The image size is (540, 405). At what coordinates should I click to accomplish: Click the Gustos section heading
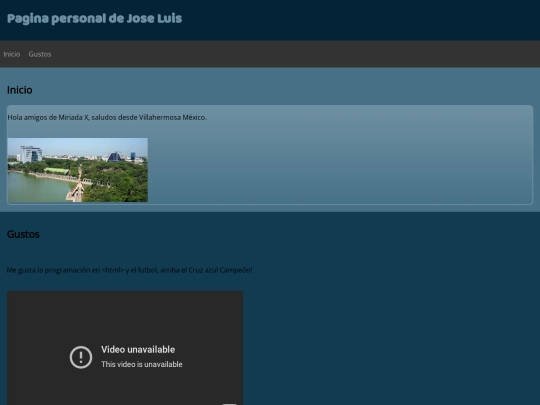click(23, 234)
